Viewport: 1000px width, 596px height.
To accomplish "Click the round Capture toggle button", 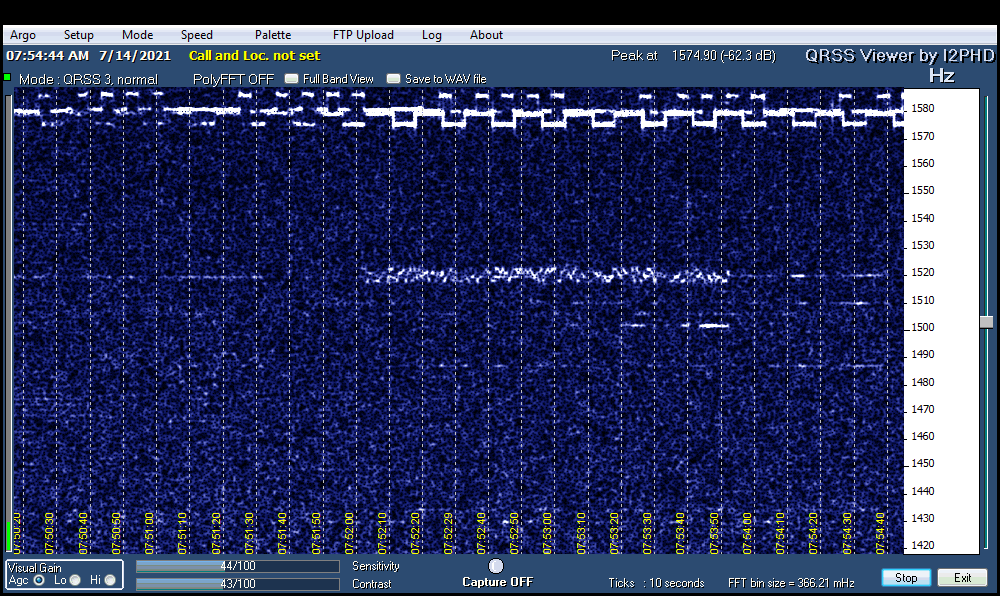I will (x=496, y=566).
